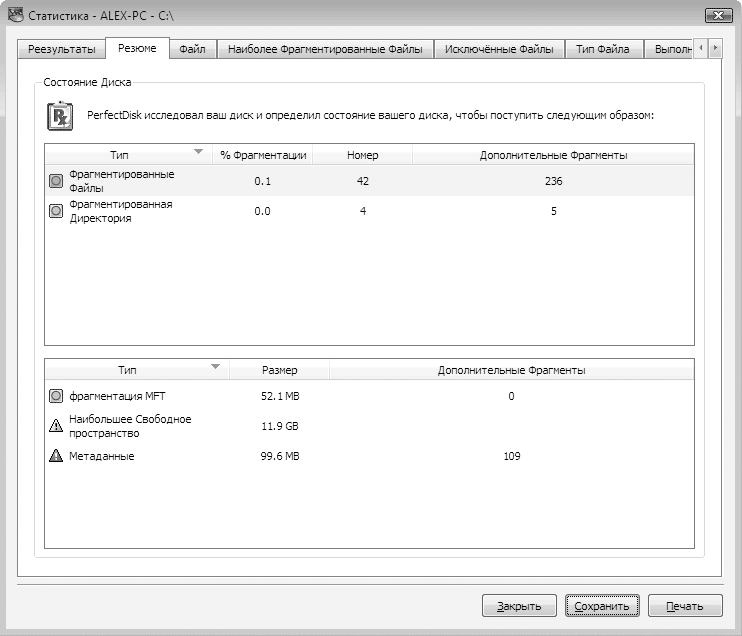Sort by % Фрагментации column header

point(263,155)
